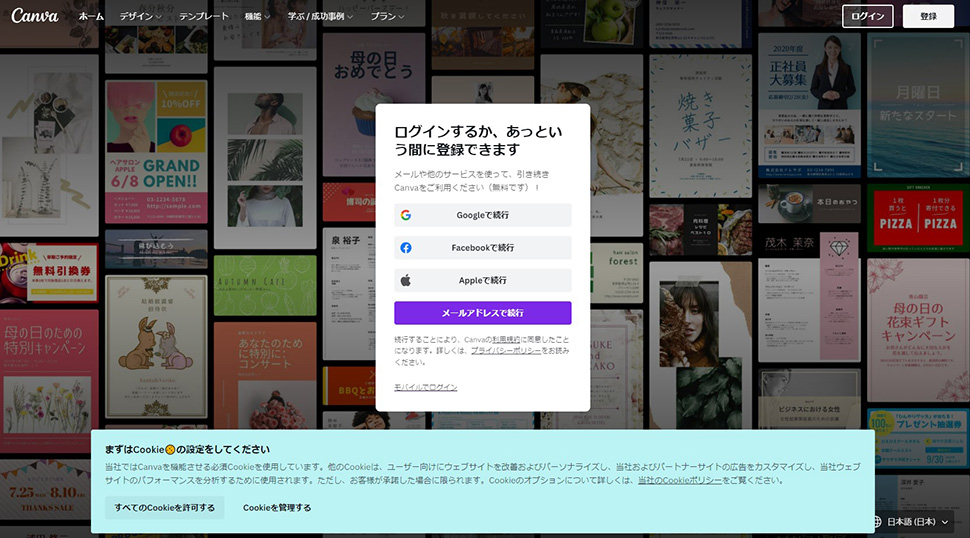
Task: Select the 母の日の花束ギフトキャンペーン template
Action: 918,331
